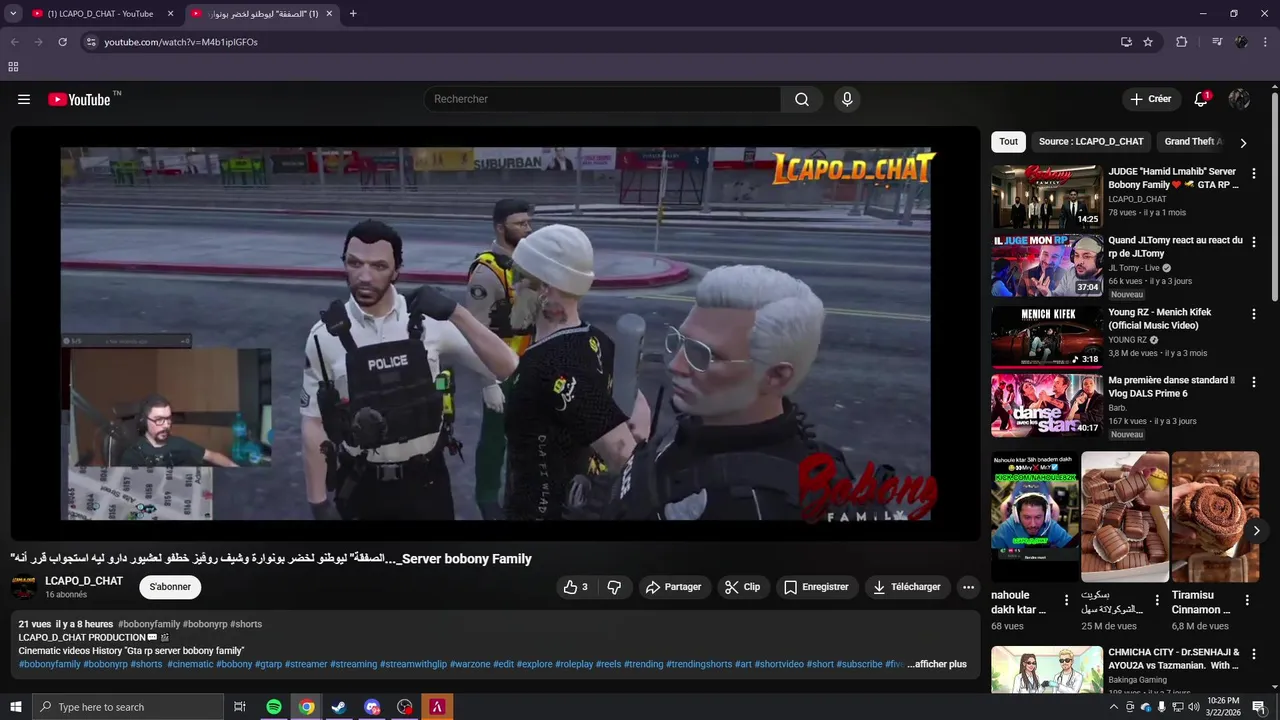Dislike the video with thumbs down
1280x720 pixels.
point(614,587)
